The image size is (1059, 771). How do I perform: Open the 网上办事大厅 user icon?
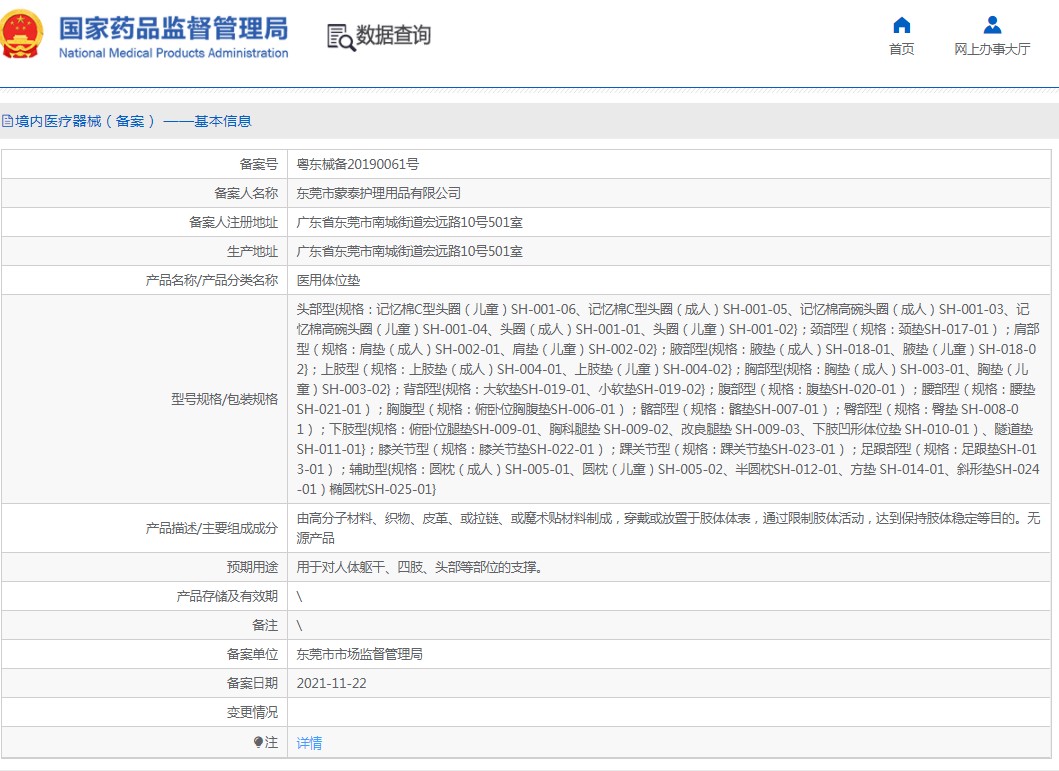click(x=992, y=26)
